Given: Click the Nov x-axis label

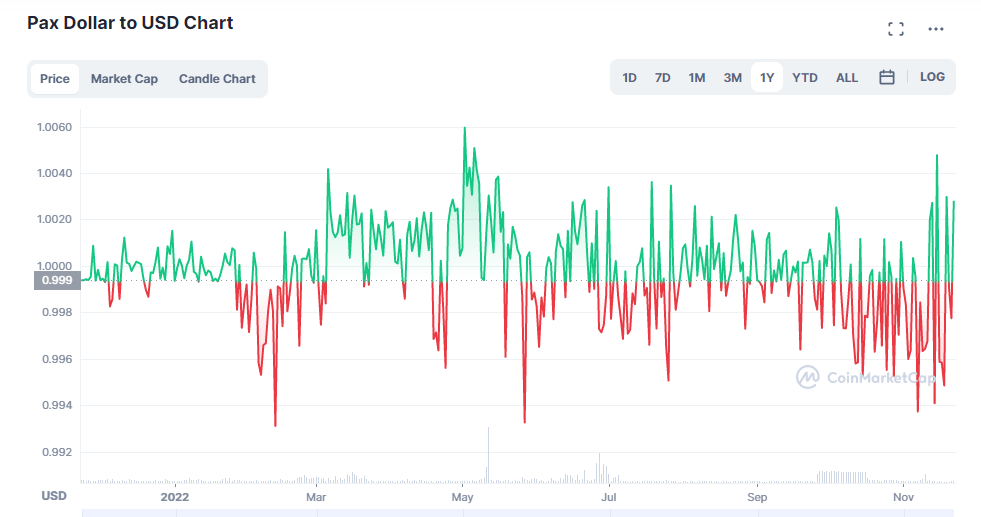Looking at the screenshot, I should 903,497.
